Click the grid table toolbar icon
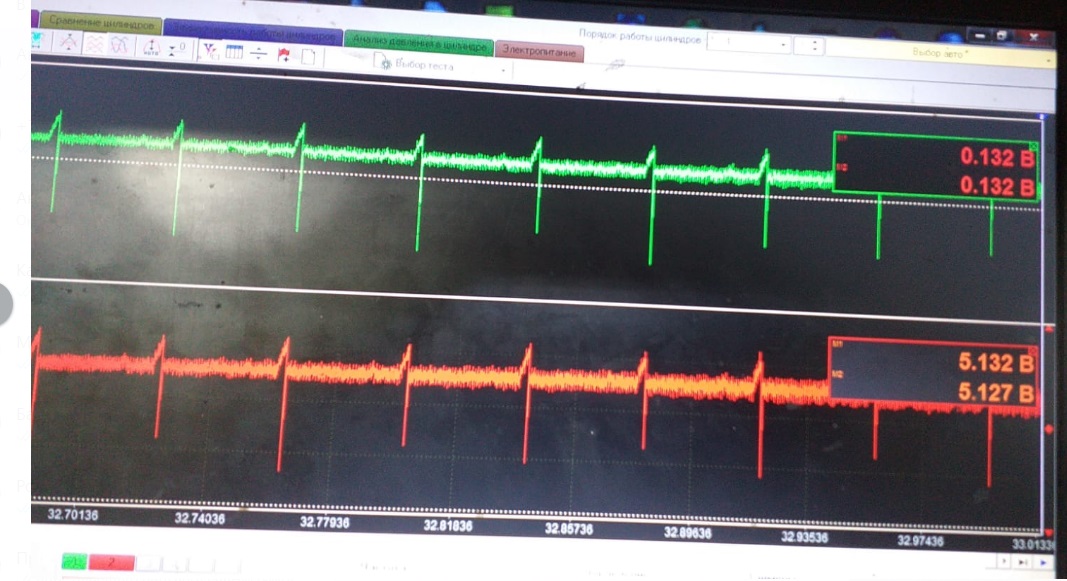Viewport: 1067px width, 581px height. tap(234, 52)
